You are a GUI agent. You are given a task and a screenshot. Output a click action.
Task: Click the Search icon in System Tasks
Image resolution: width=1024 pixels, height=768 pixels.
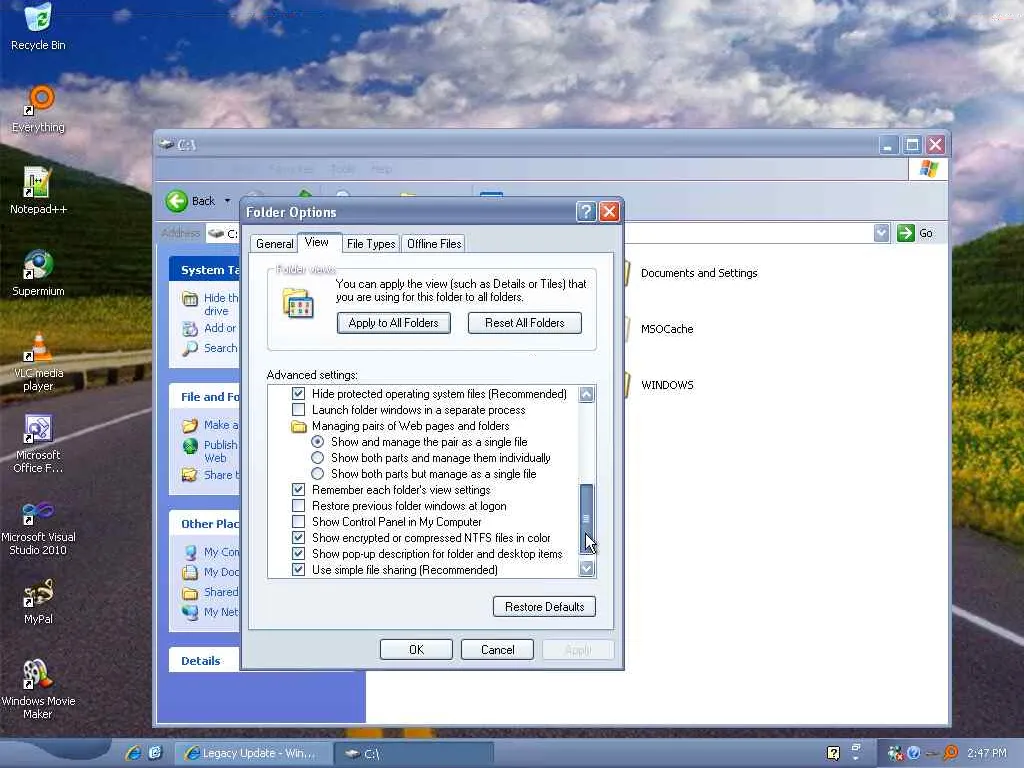click(189, 349)
